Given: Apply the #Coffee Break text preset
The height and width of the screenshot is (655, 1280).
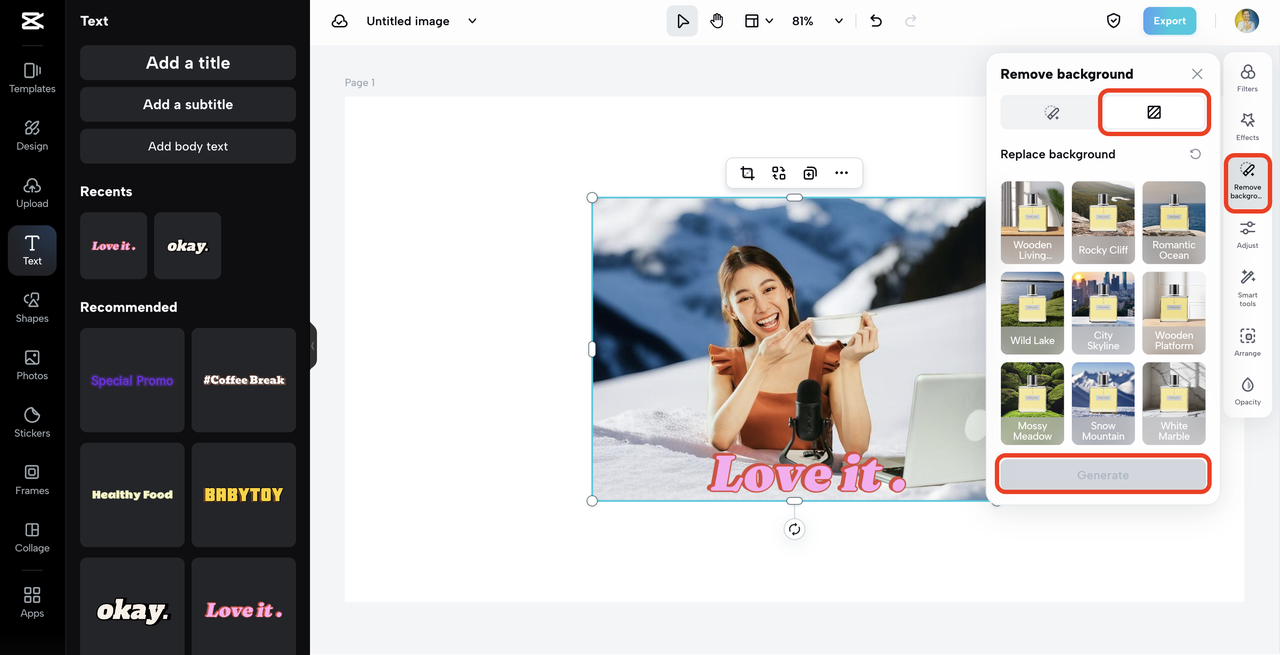Looking at the screenshot, I should pos(244,380).
